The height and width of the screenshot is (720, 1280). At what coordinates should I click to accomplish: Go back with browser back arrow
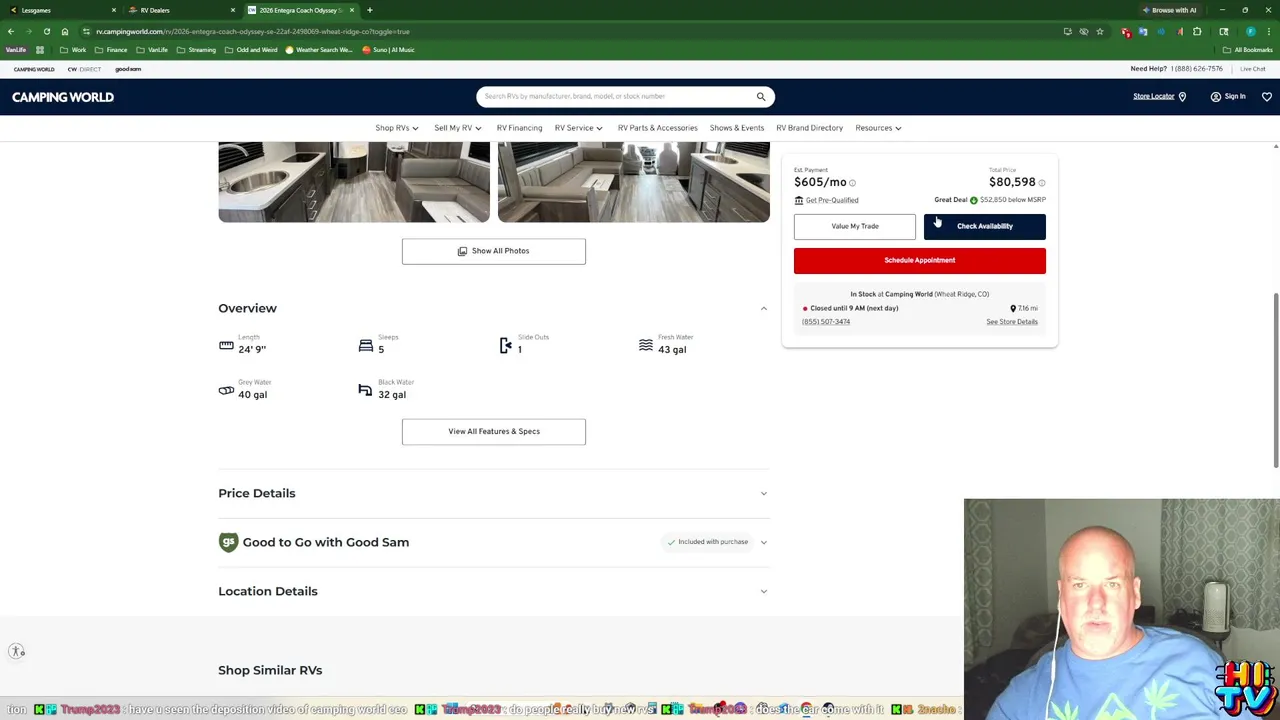11,31
